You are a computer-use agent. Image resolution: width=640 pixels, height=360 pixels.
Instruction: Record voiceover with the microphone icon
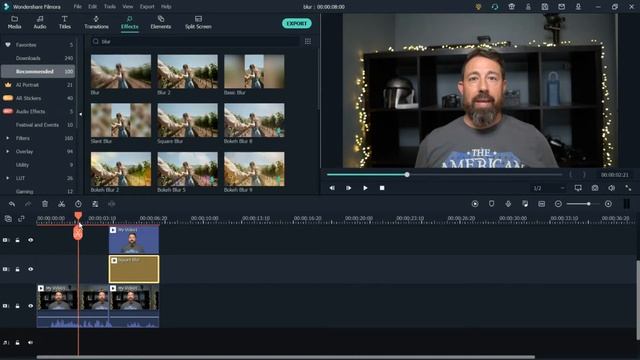point(508,204)
